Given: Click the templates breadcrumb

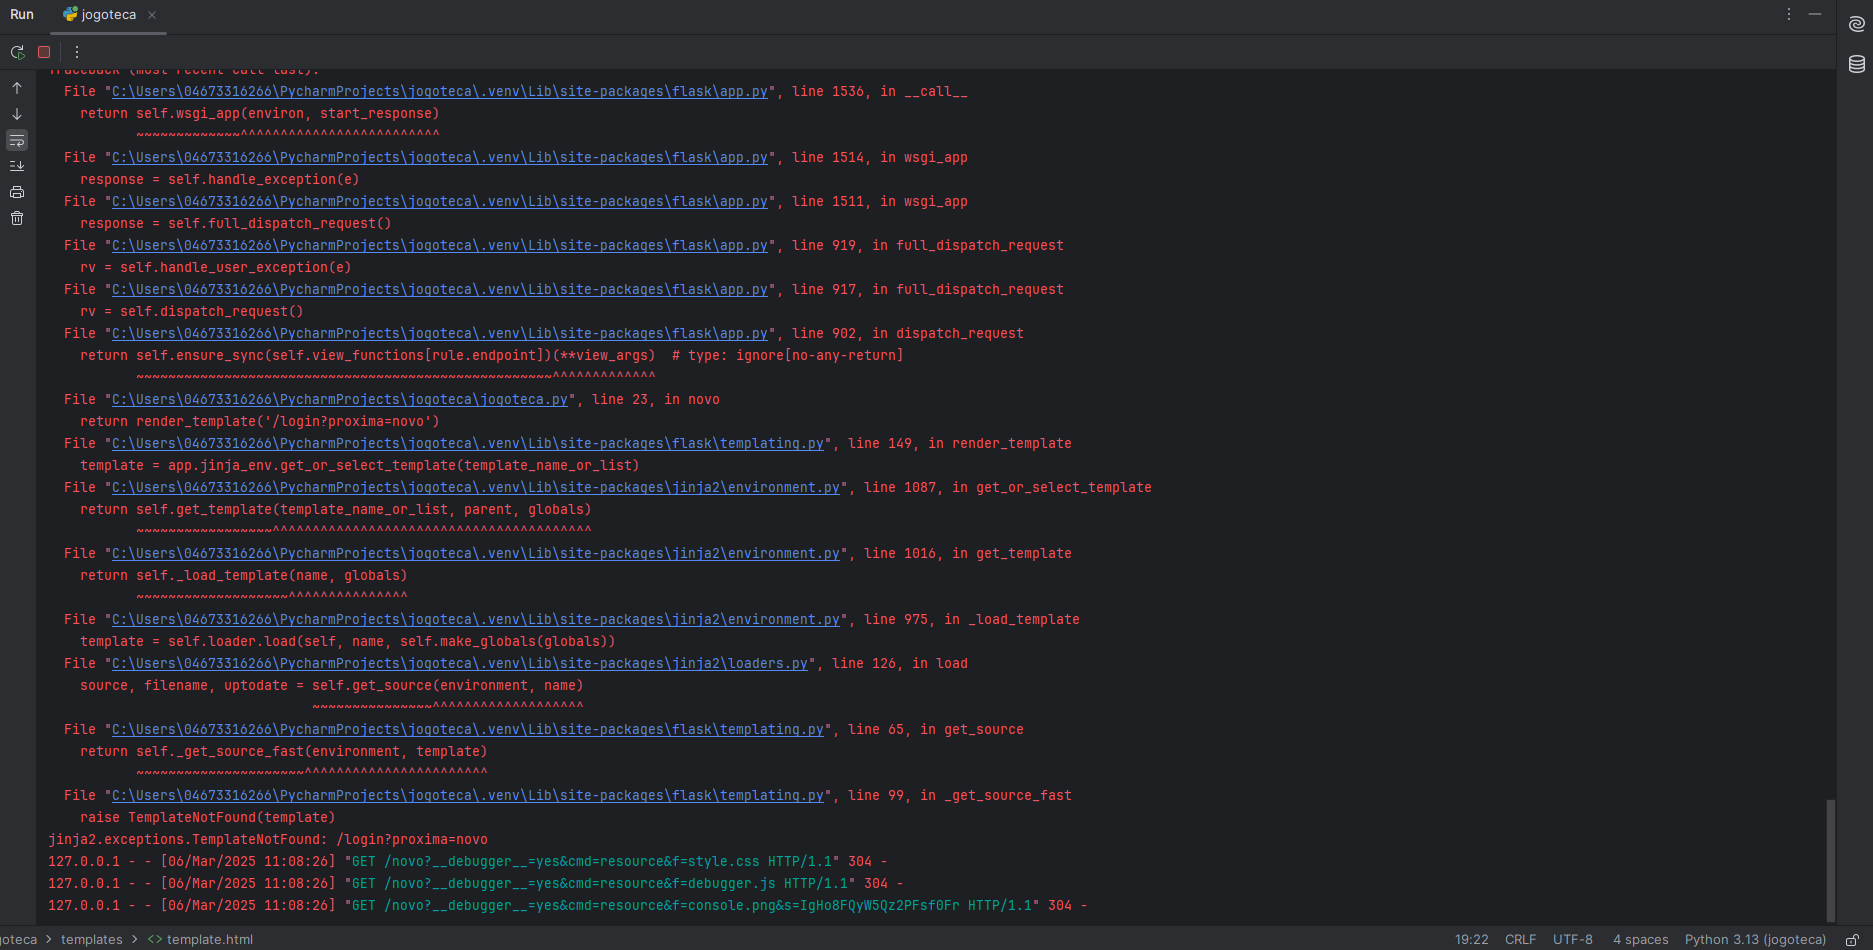Looking at the screenshot, I should click(x=92, y=940).
